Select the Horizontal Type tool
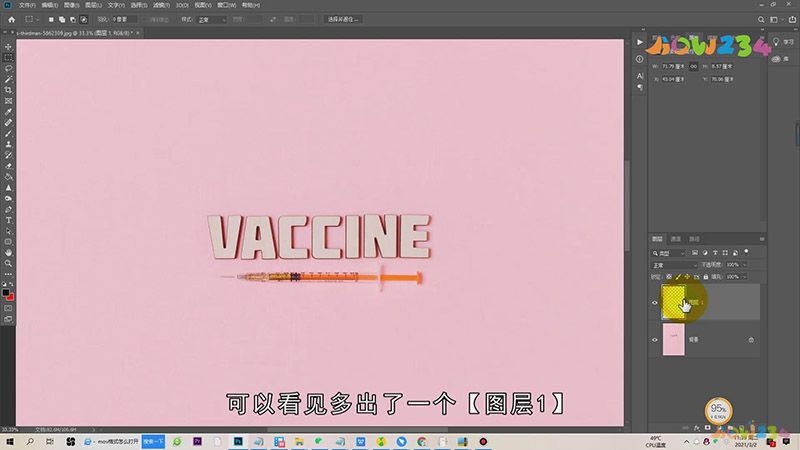This screenshot has width=800, height=450. pyautogui.click(x=8, y=220)
